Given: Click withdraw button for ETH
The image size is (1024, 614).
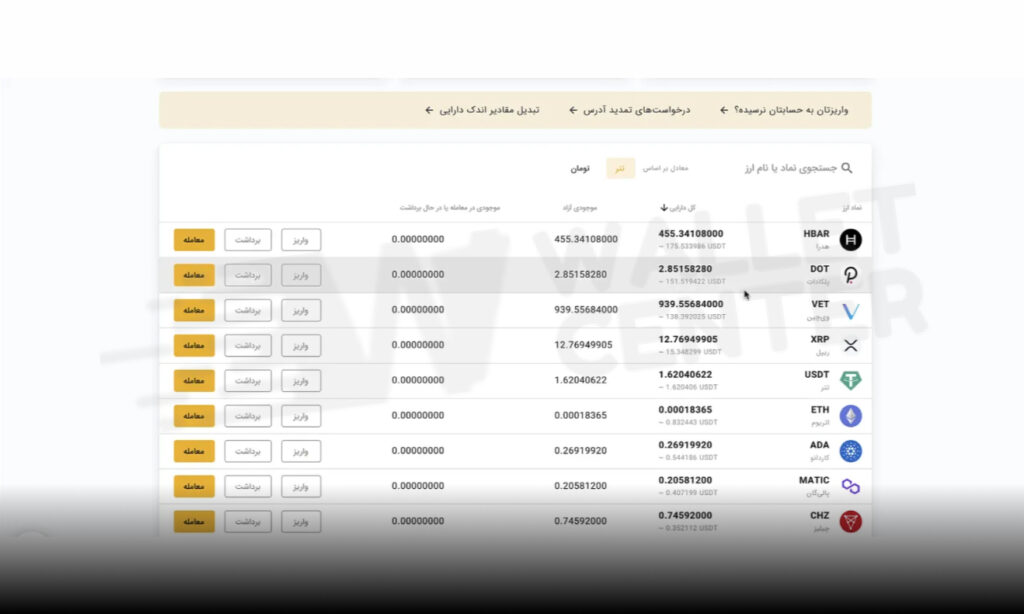Looking at the screenshot, I should tap(248, 416).
